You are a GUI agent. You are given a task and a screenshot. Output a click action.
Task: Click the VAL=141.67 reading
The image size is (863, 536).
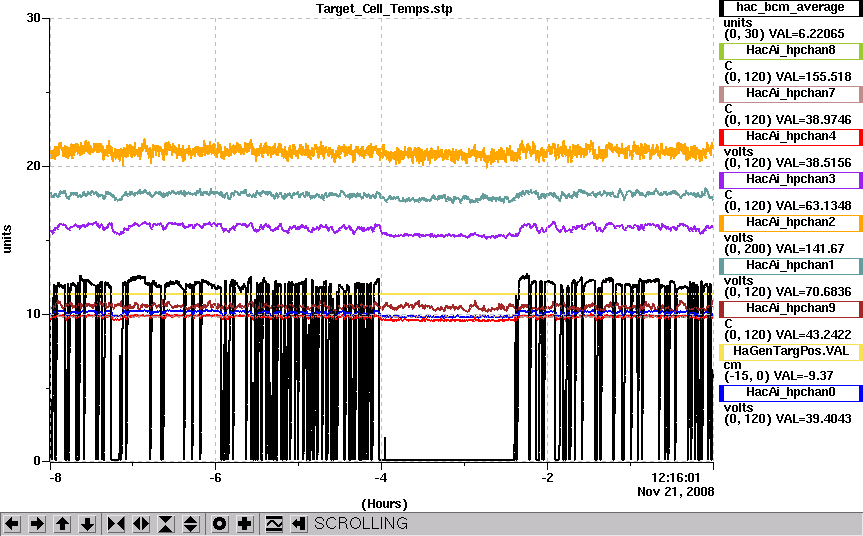pos(810,249)
